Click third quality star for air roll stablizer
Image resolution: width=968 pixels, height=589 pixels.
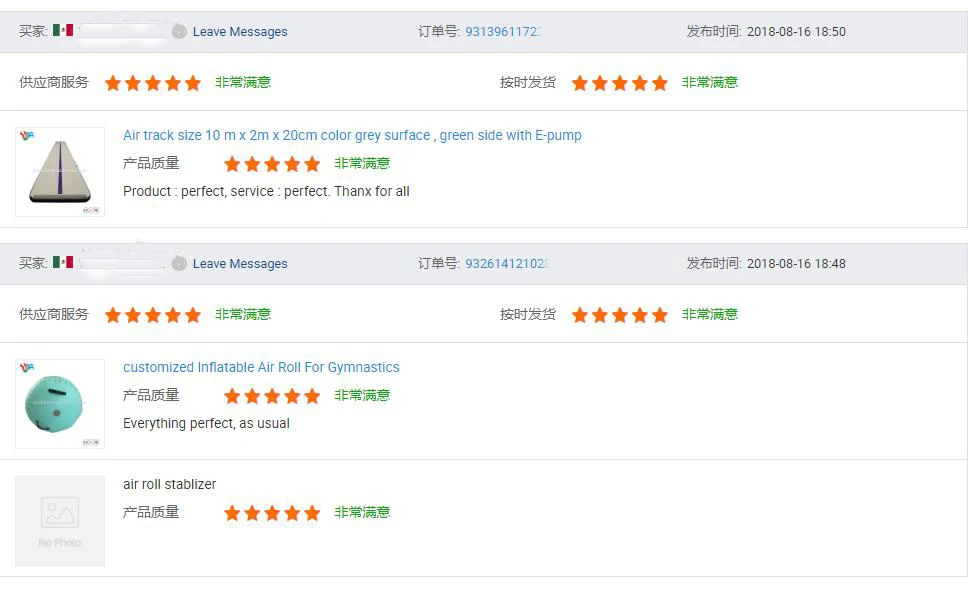(x=272, y=513)
